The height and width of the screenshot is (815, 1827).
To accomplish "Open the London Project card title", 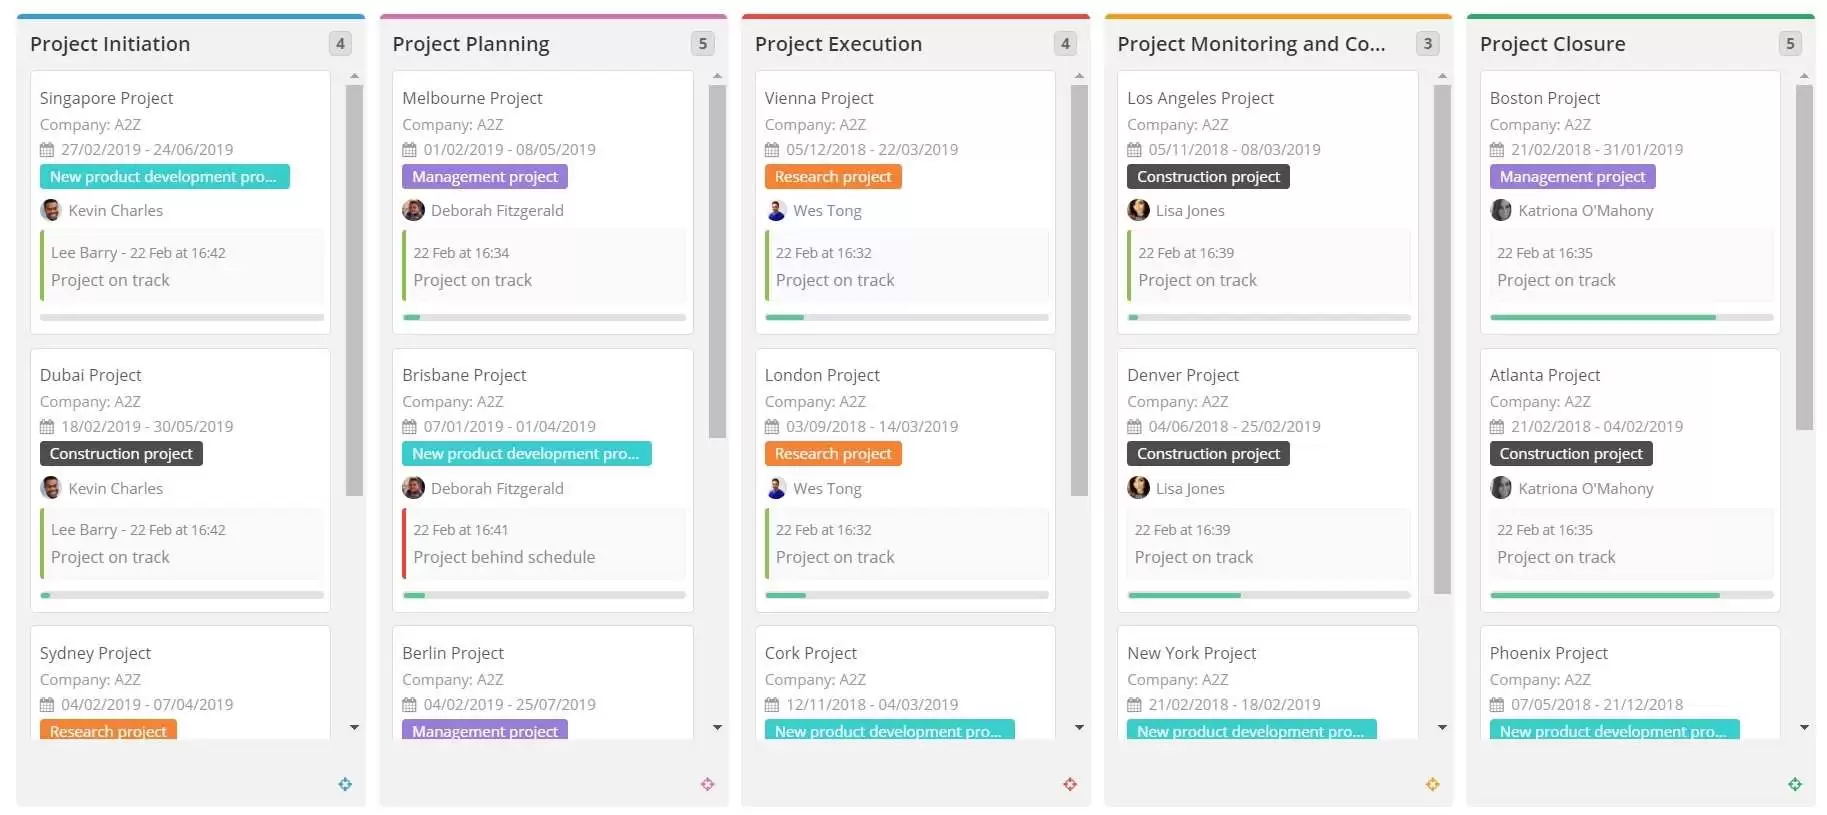I will click(822, 375).
